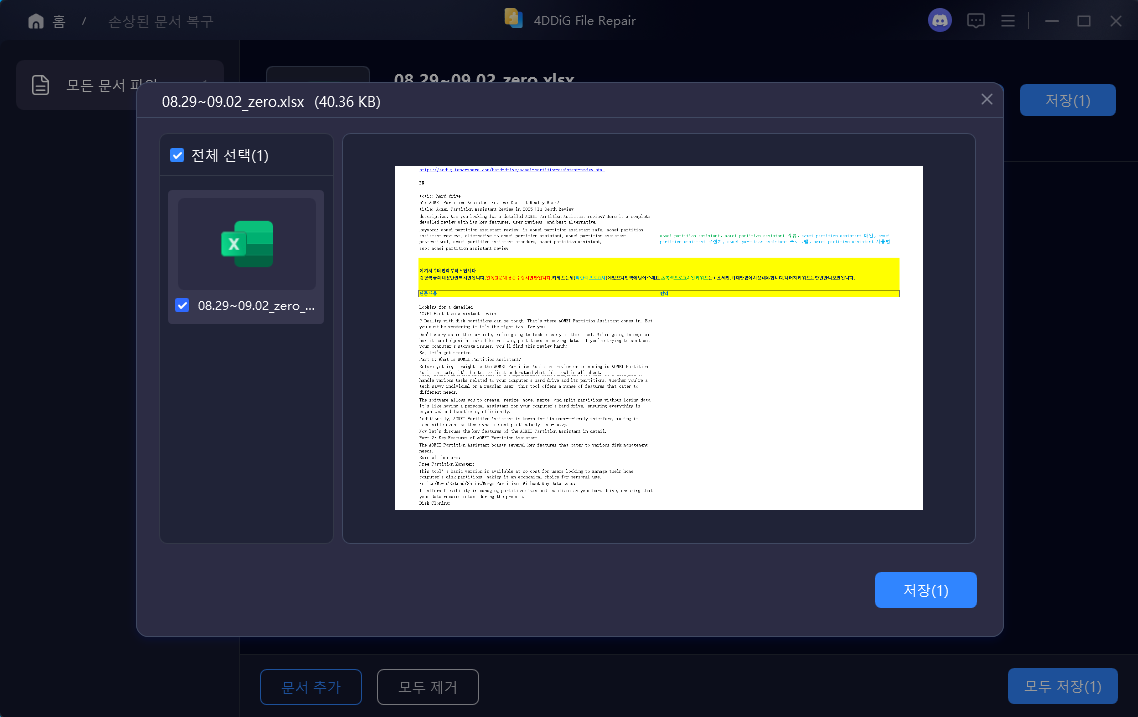Click the document icon in the sidebar

[41, 85]
